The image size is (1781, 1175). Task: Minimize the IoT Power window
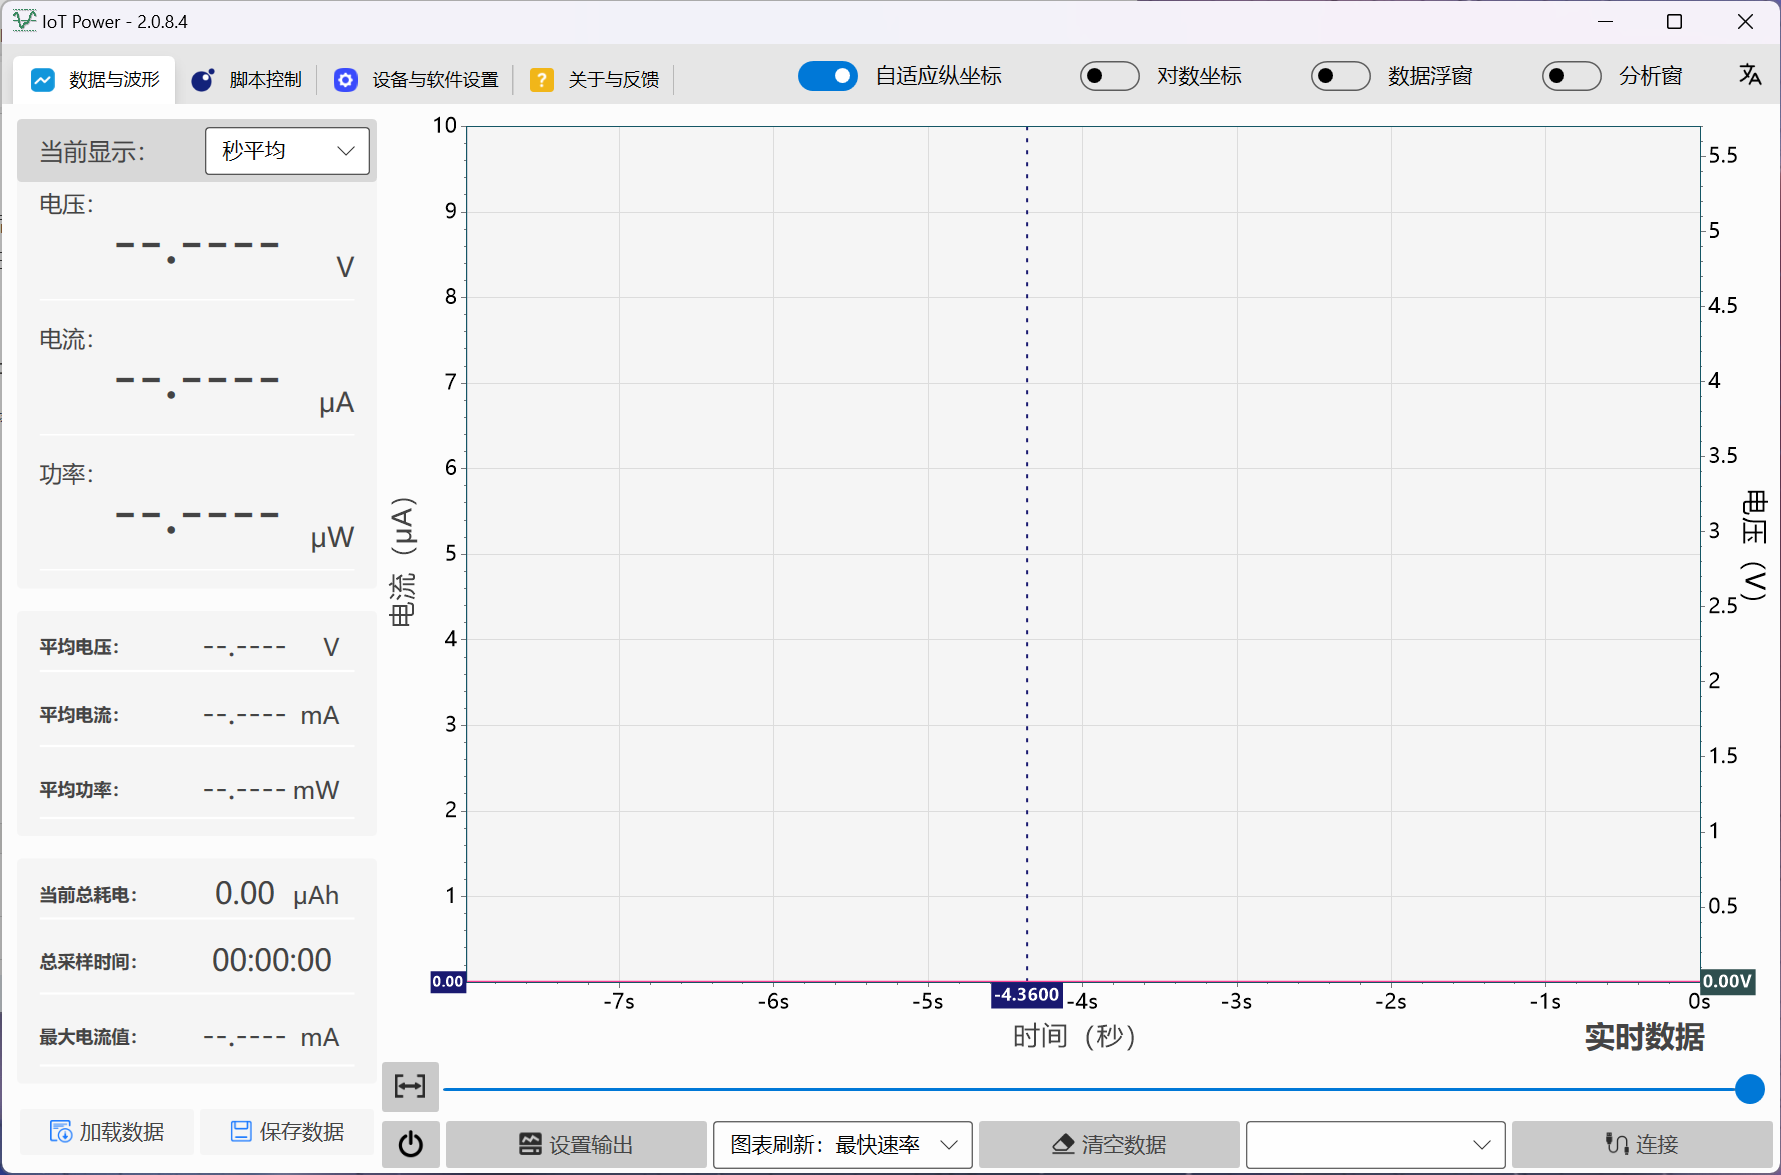1606,22
